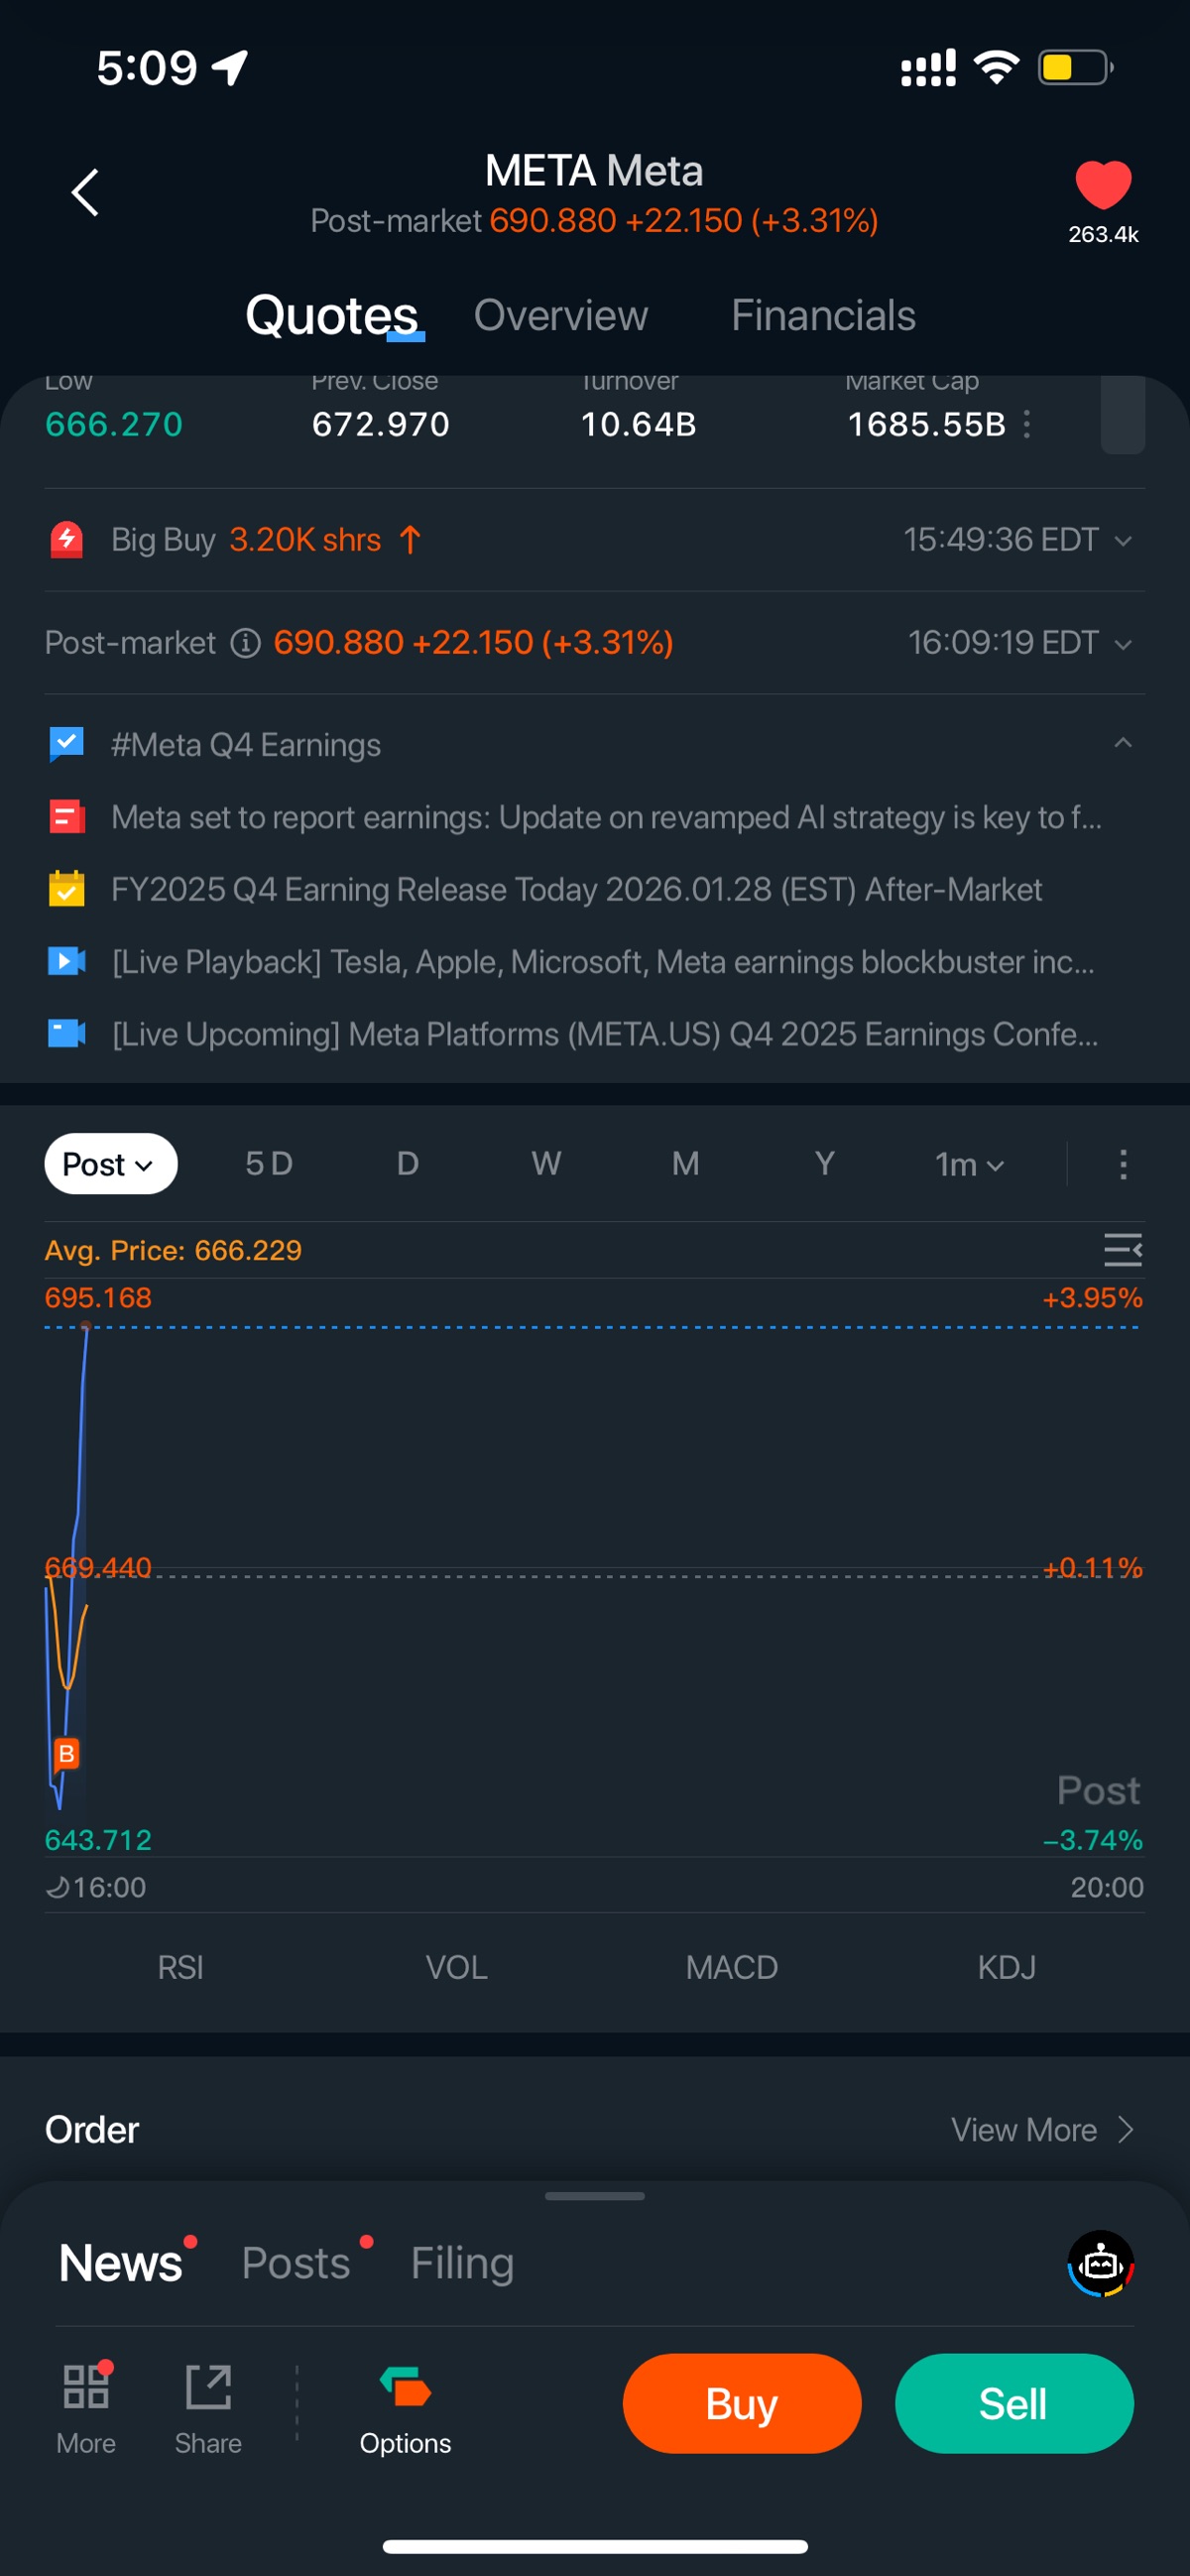
Task: Tap the green Sell button
Action: point(1014,2404)
